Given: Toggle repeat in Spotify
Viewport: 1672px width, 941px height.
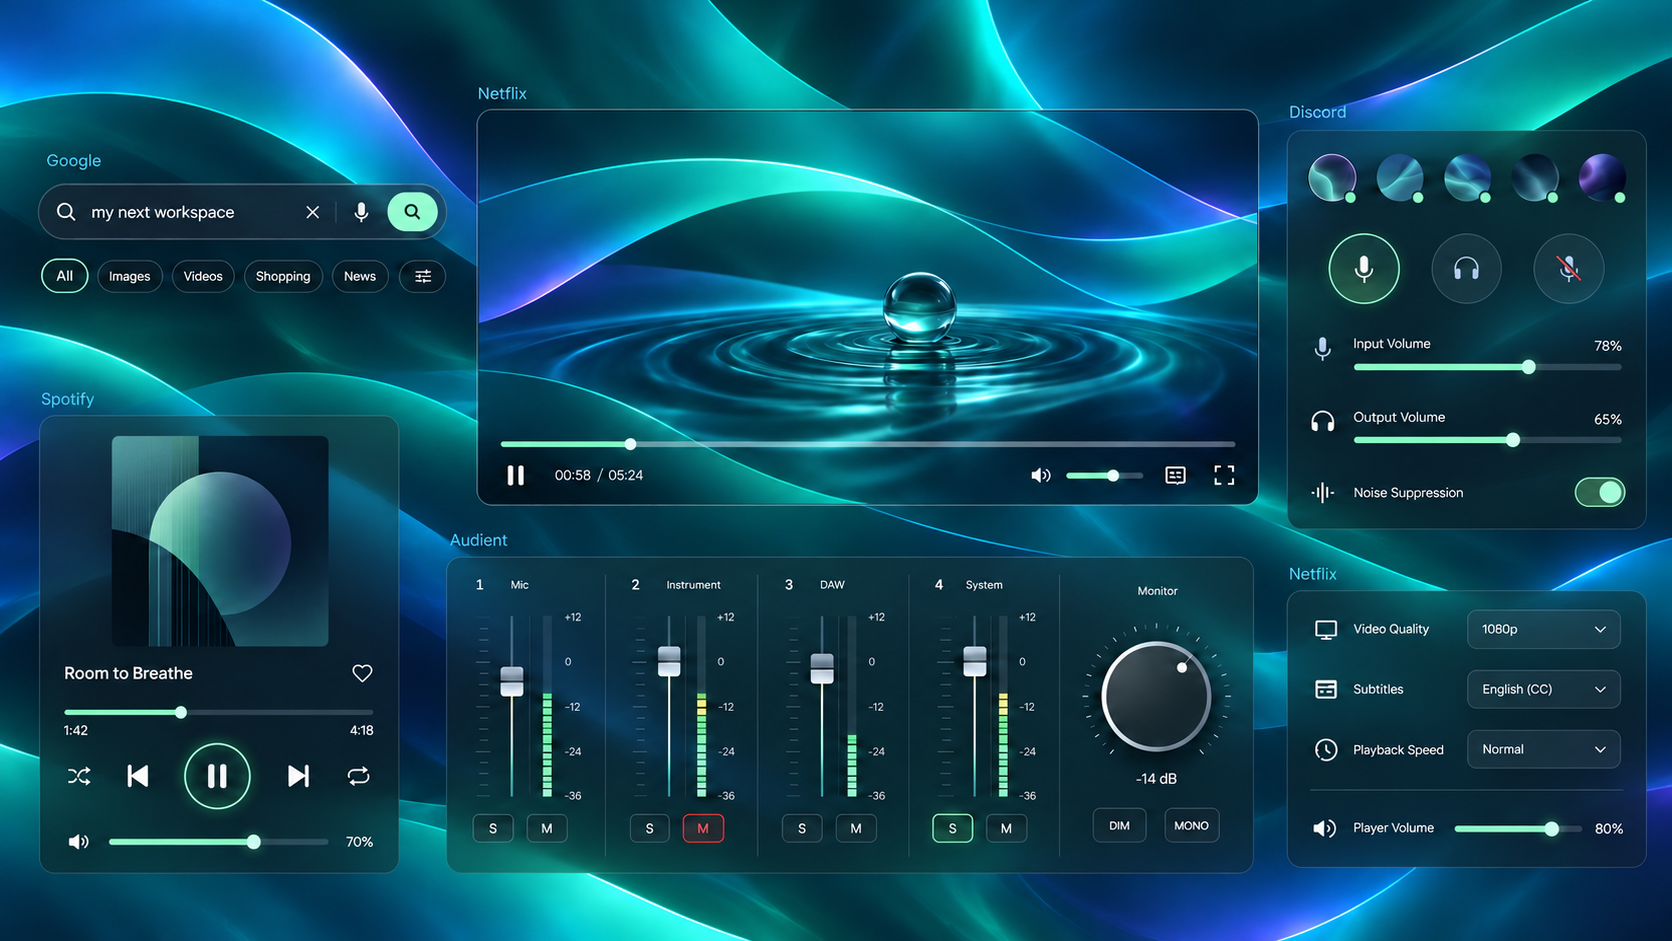Looking at the screenshot, I should 358,776.
